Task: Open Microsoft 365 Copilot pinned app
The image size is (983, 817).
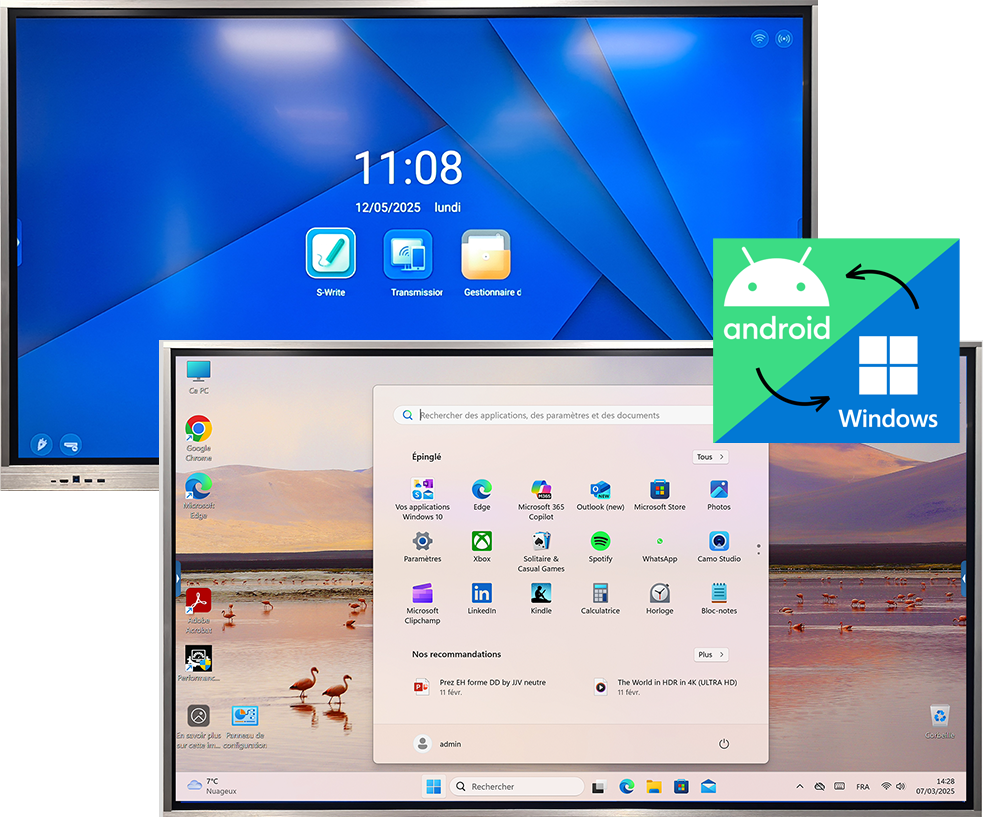Action: (x=541, y=499)
